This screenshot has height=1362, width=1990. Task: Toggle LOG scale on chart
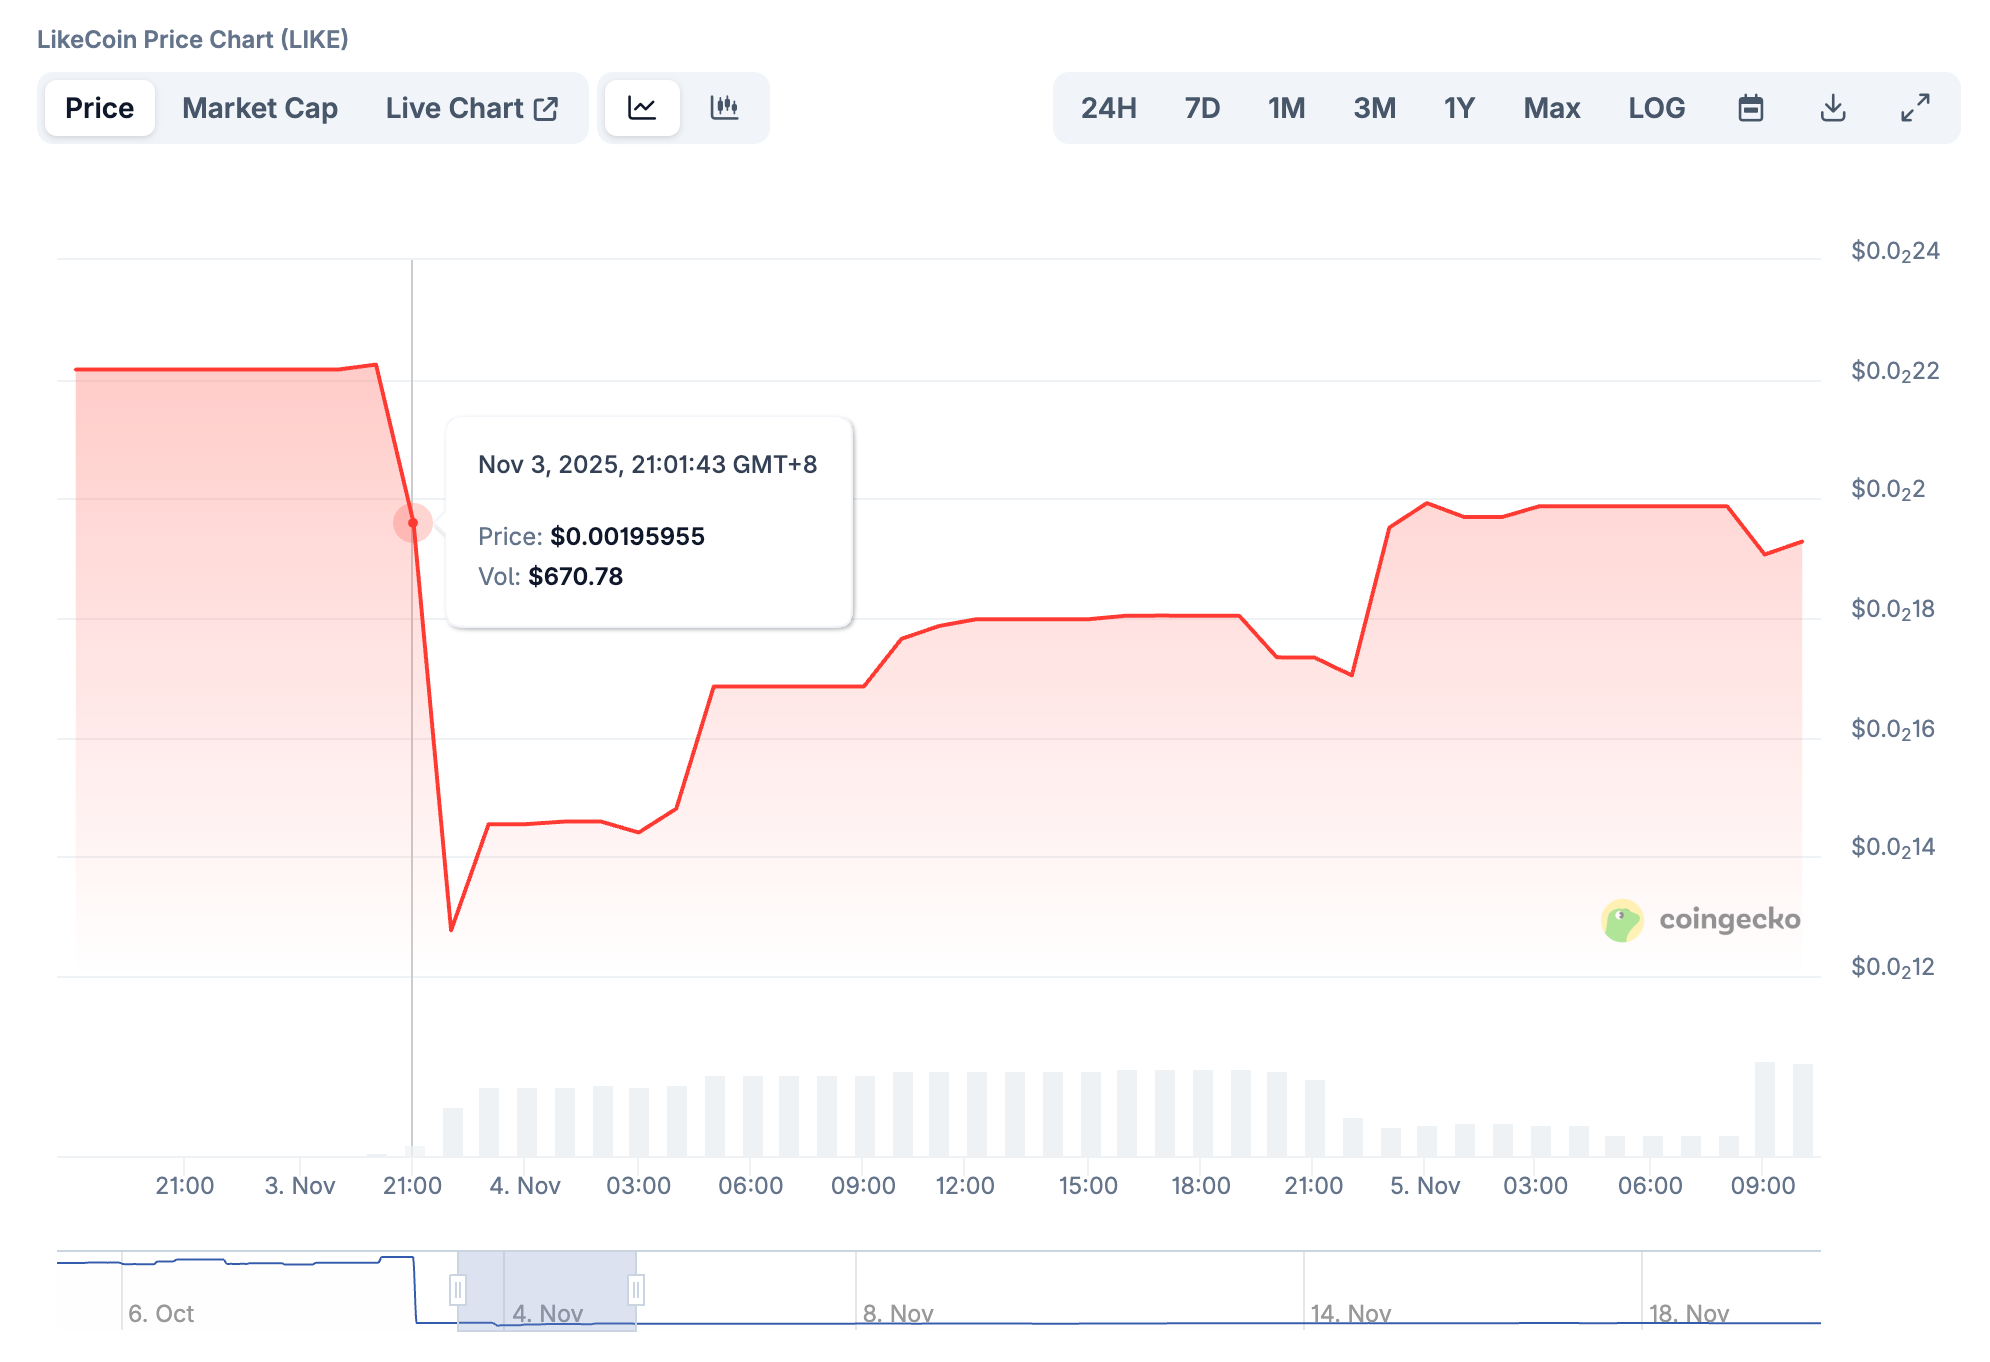tap(1656, 108)
